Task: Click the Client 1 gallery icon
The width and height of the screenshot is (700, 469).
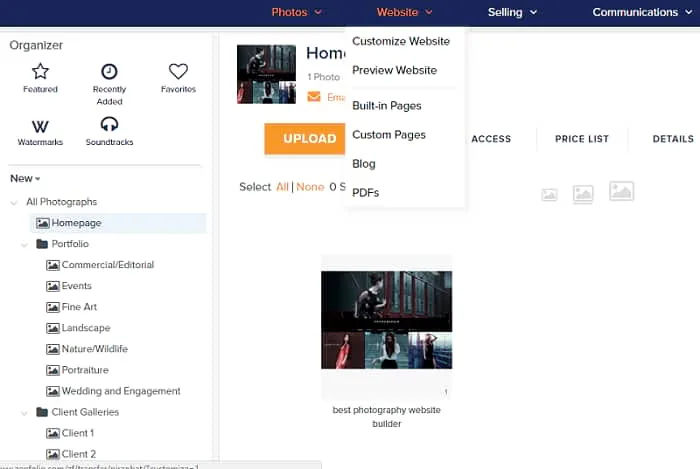Action: (x=53, y=433)
